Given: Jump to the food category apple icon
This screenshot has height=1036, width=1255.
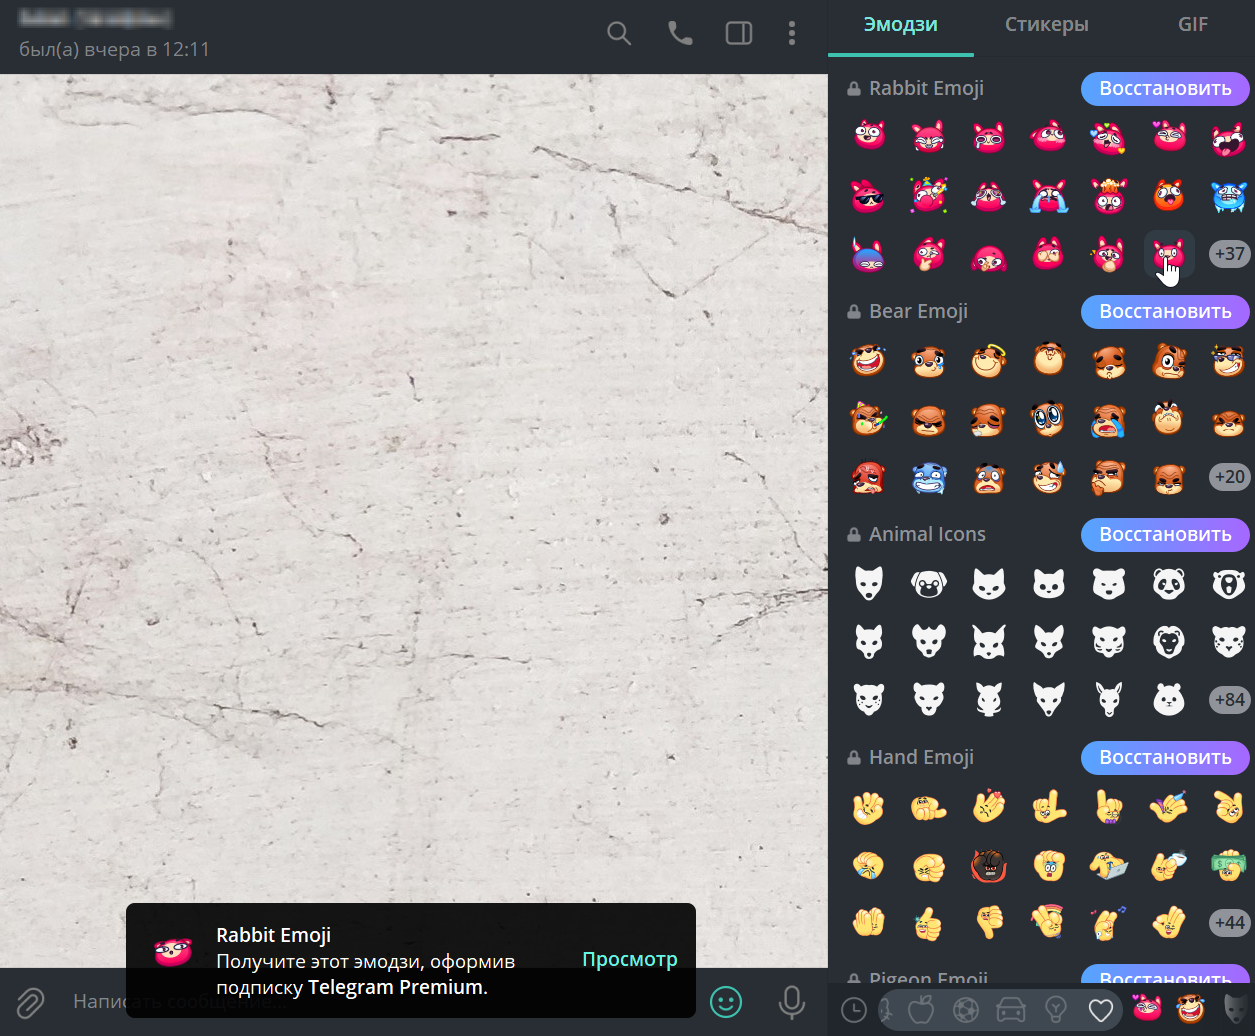Looking at the screenshot, I should click(920, 1010).
